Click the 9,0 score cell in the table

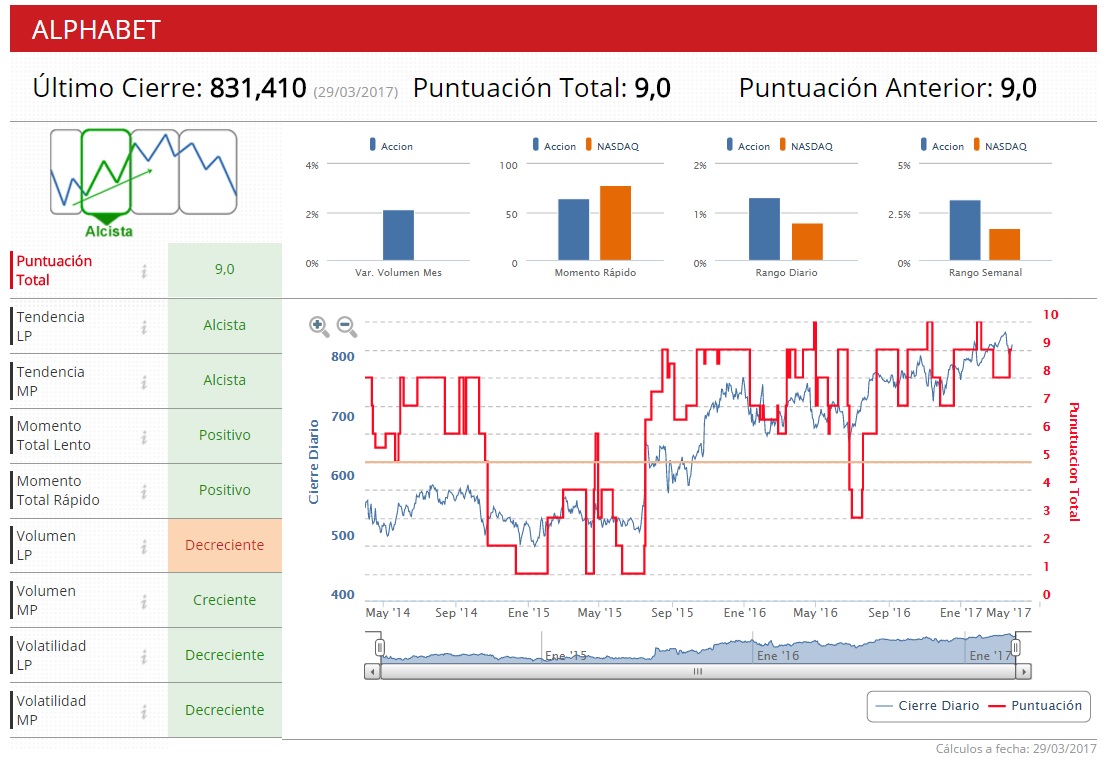(225, 270)
